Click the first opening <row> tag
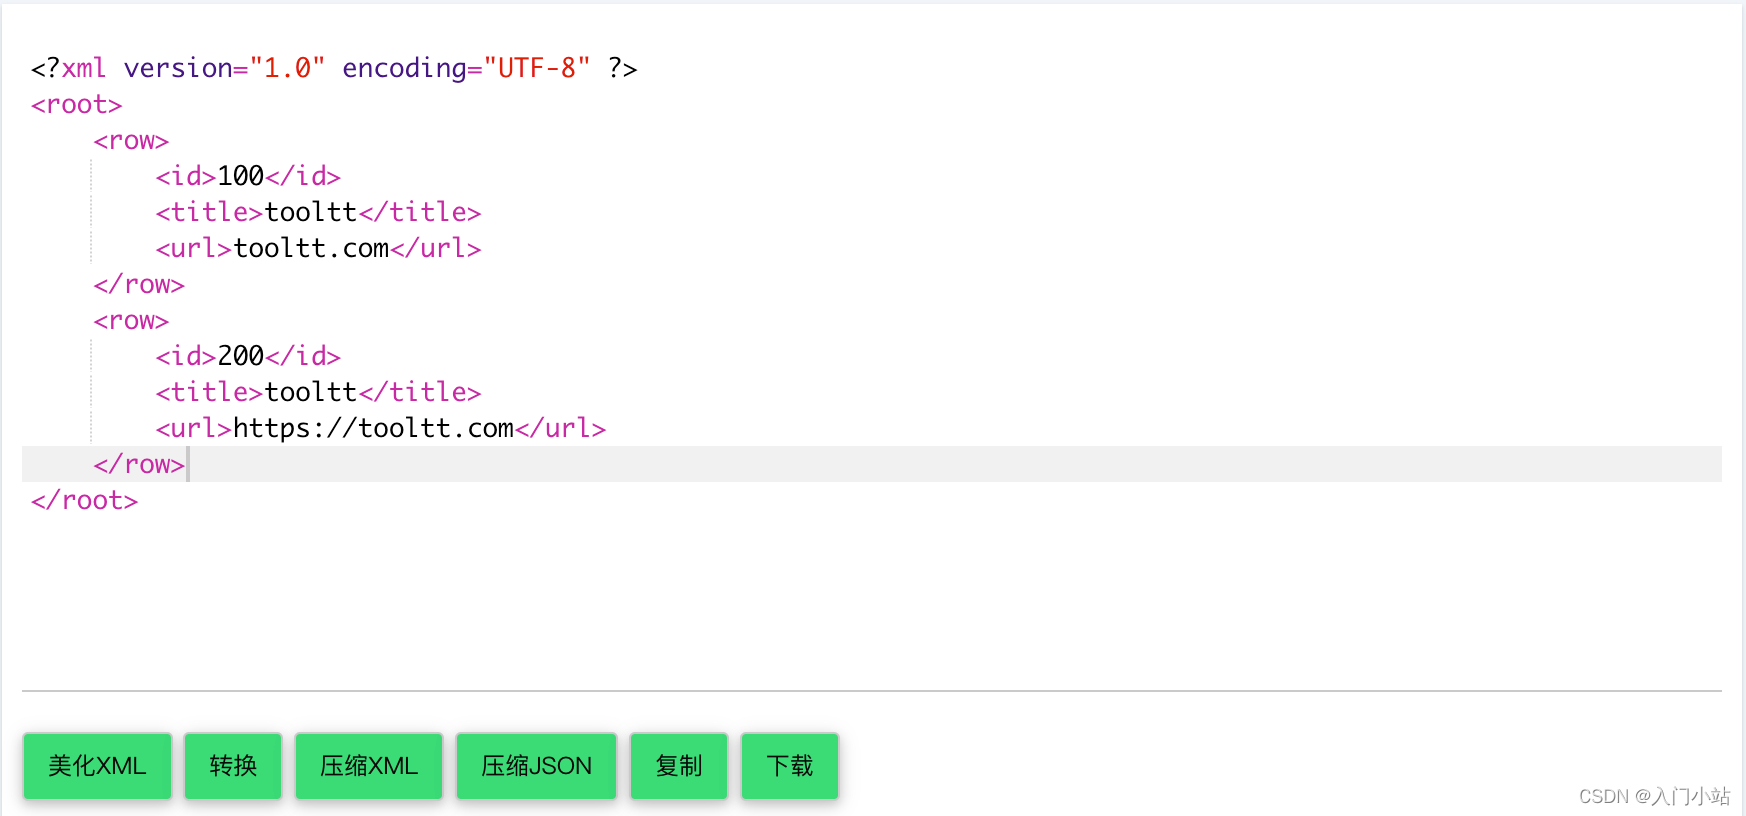1746x816 pixels. pyautogui.click(x=131, y=141)
